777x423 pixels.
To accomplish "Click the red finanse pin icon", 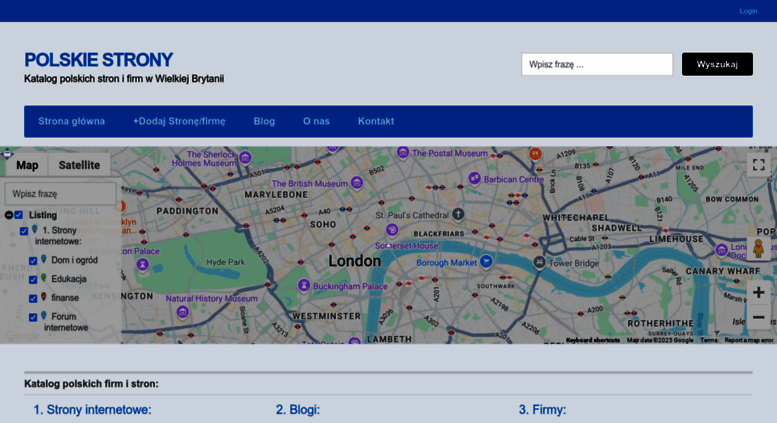I will (x=44, y=297).
